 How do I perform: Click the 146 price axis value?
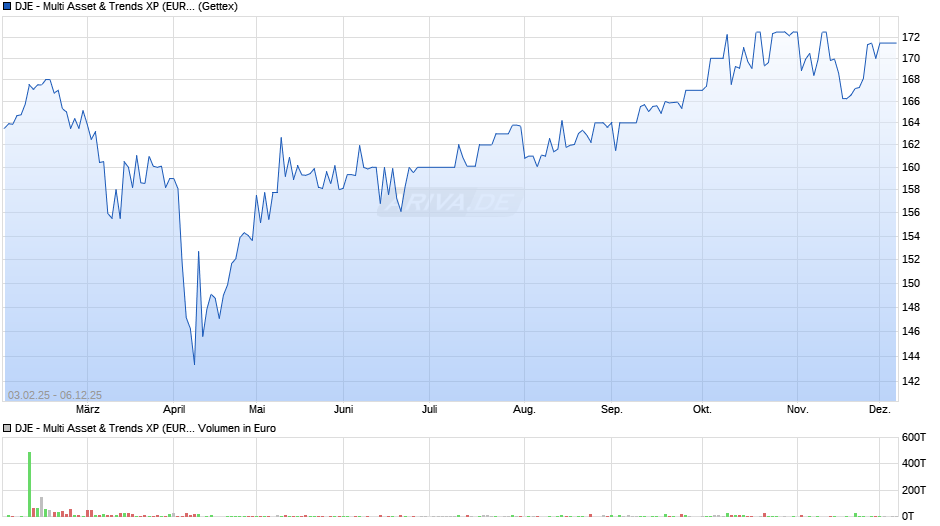[x=911, y=331]
